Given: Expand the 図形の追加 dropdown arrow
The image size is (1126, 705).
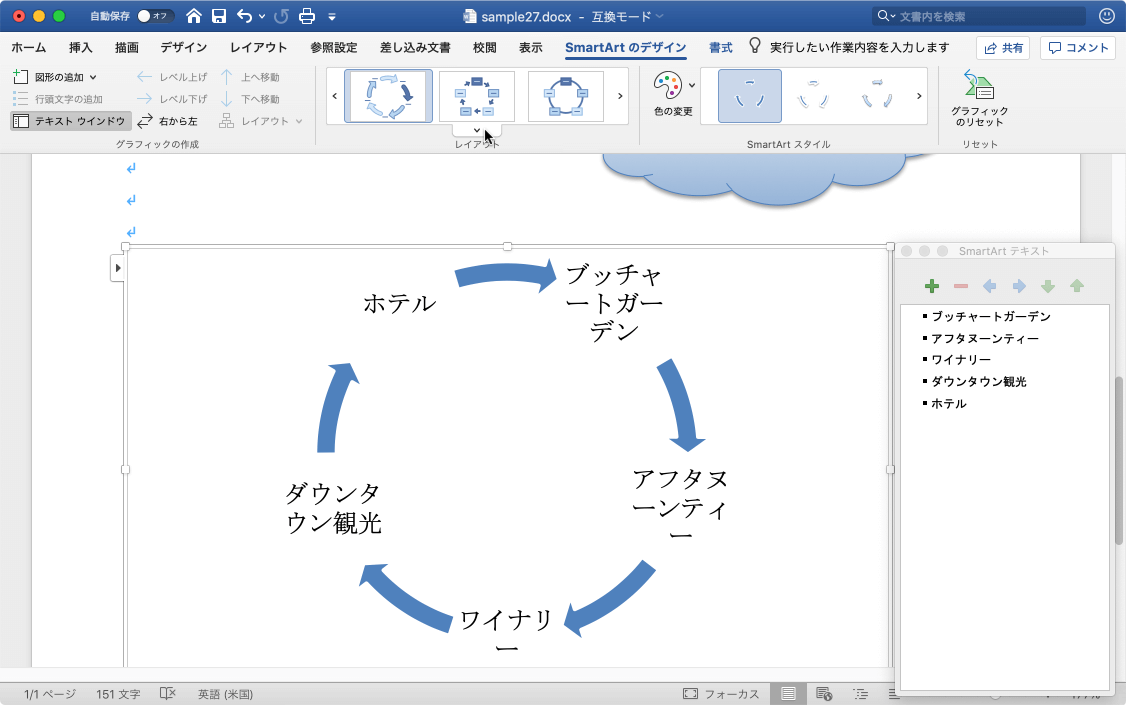Looking at the screenshot, I should pos(93,78).
